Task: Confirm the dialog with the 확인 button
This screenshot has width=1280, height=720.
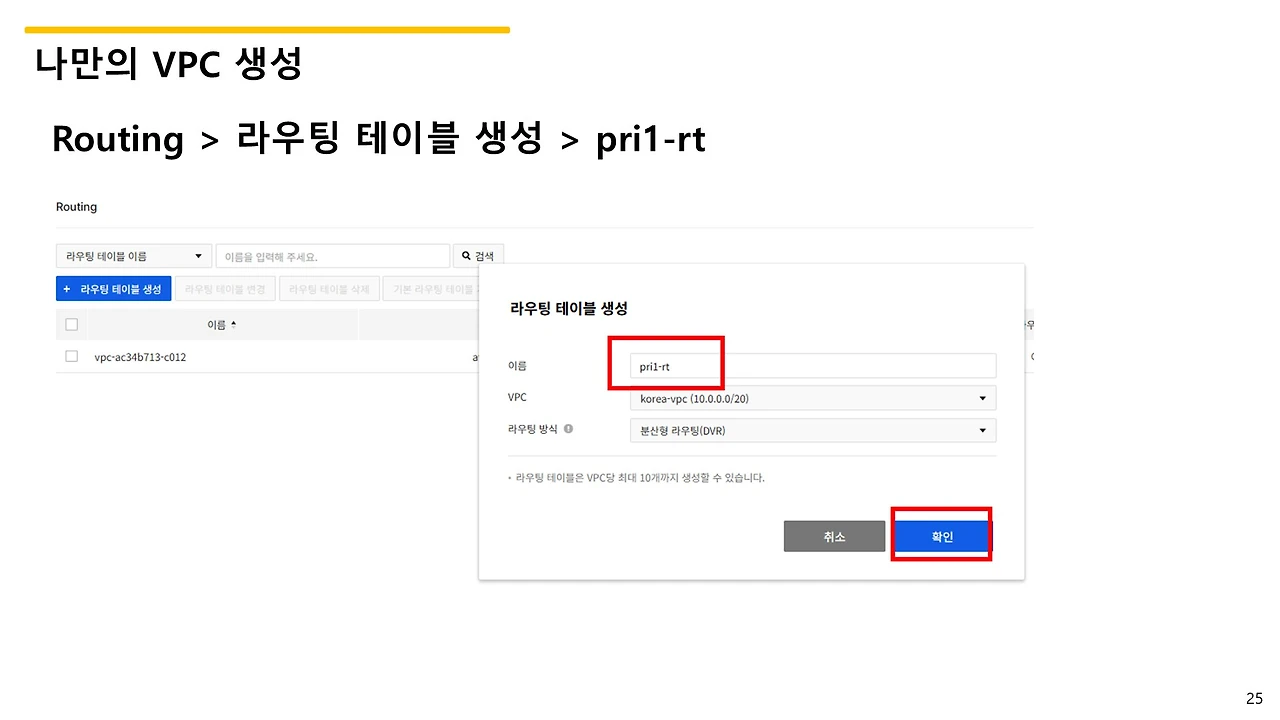Action: (x=940, y=536)
